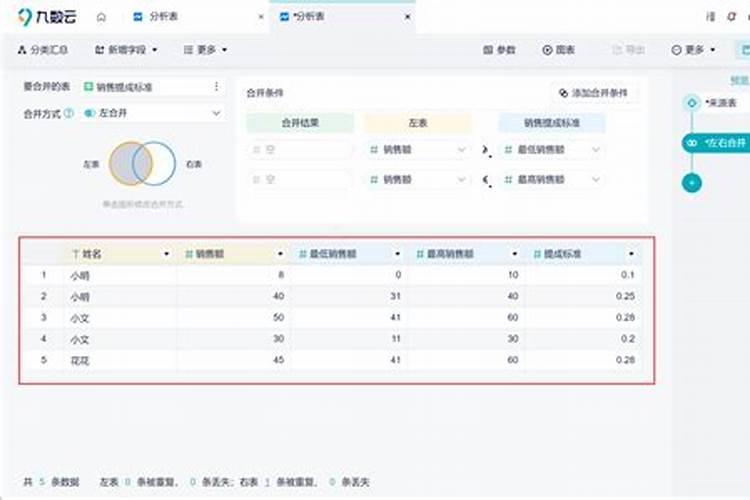Viewport: 750px width, 500px height.
Task: Select the right circle of Venn diagram
Action: point(165,164)
